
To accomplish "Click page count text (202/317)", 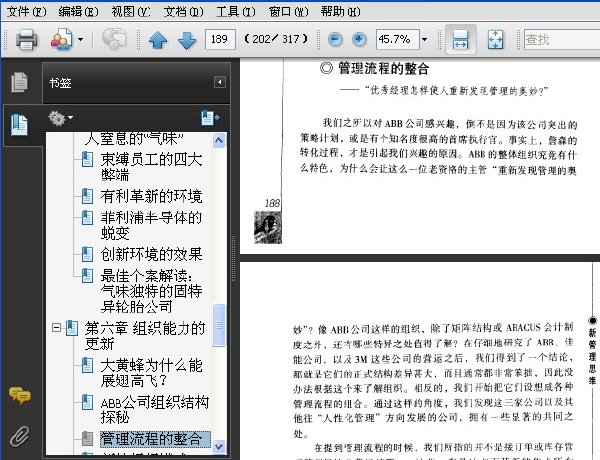I will tap(276, 39).
